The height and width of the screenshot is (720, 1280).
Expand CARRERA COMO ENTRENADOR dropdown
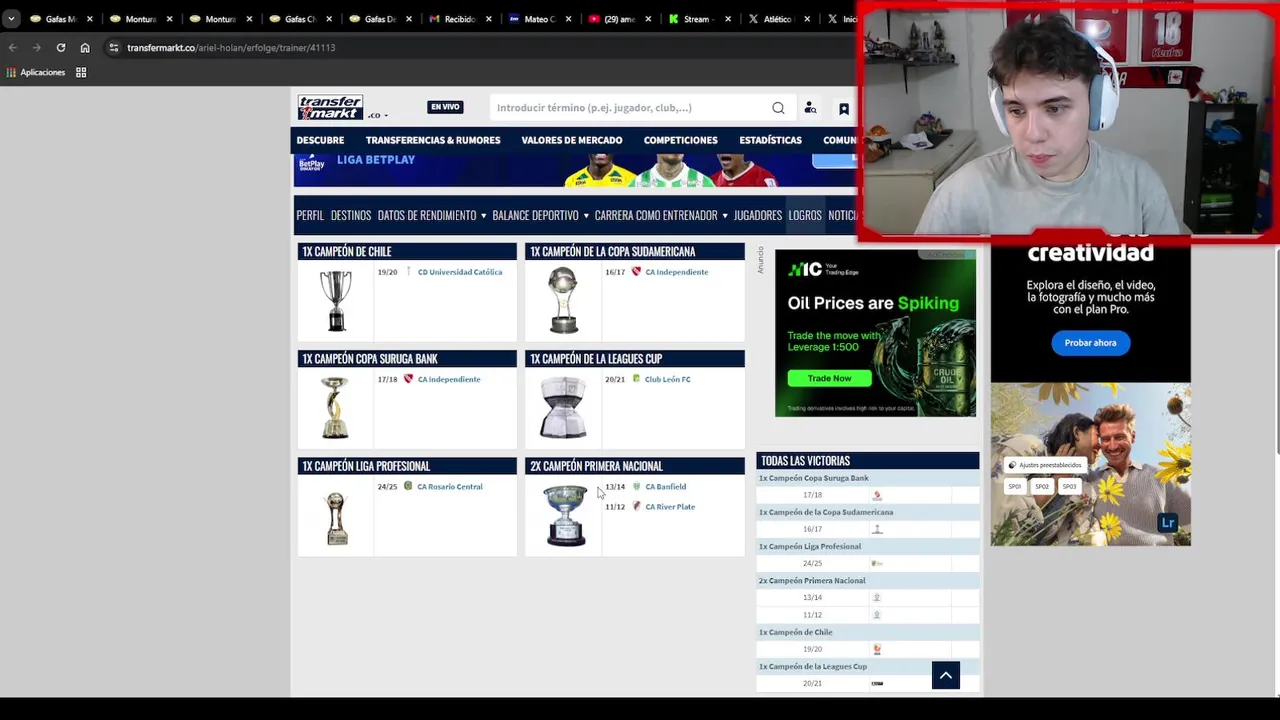pyautogui.click(x=661, y=215)
